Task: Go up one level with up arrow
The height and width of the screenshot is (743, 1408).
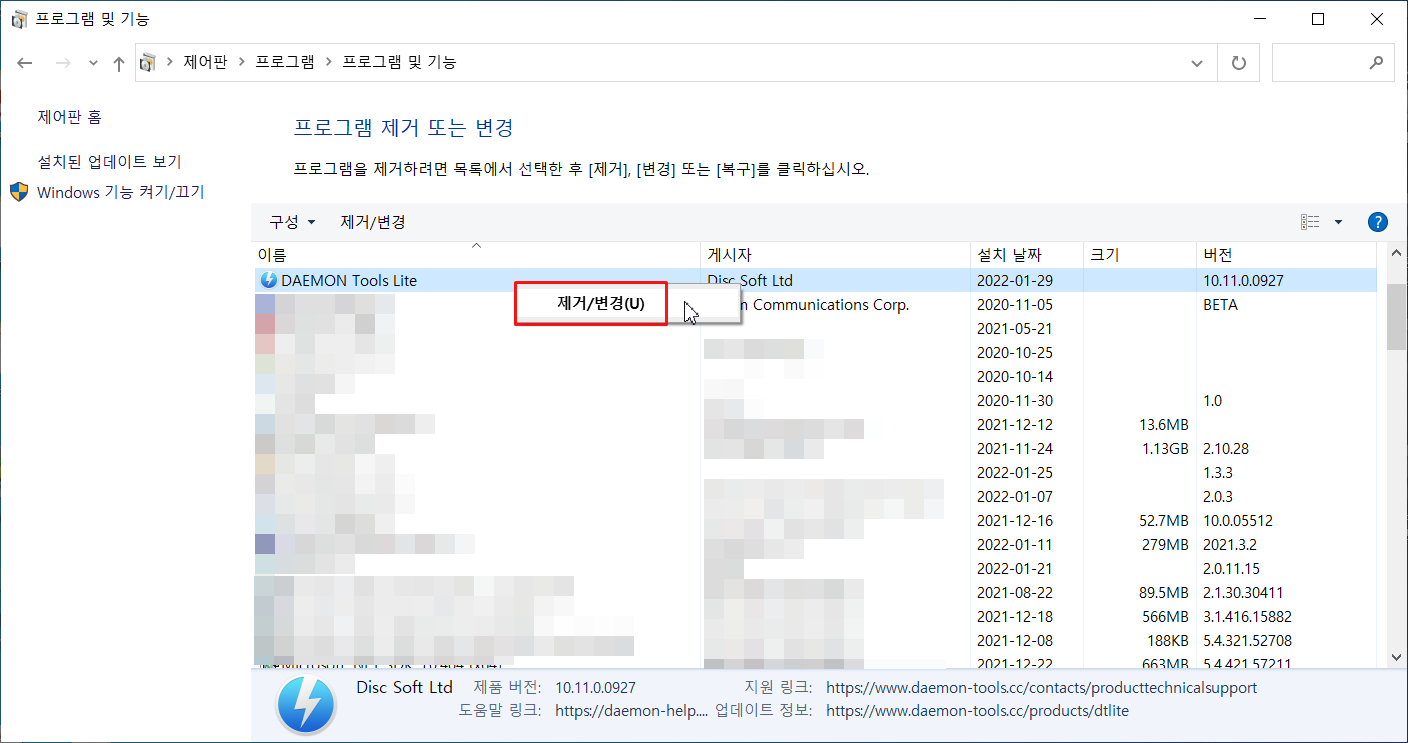Action: pyautogui.click(x=119, y=63)
